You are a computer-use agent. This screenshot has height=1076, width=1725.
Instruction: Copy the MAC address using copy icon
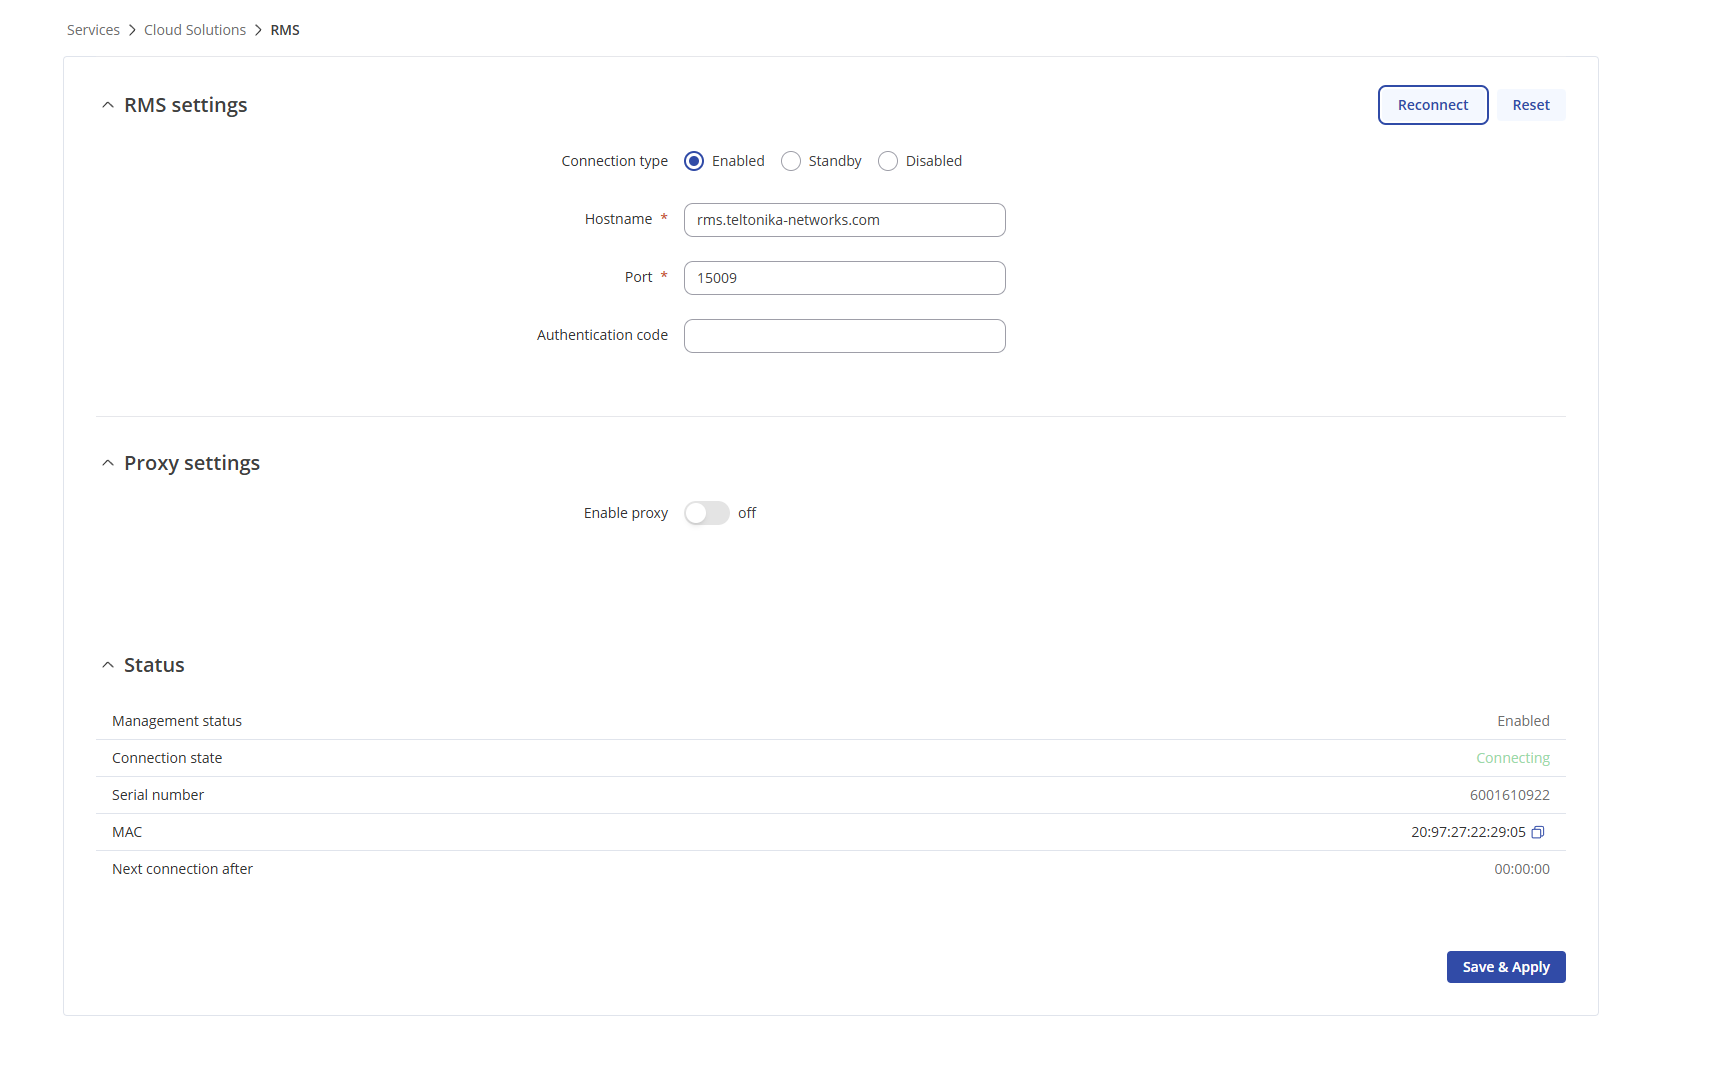(1538, 832)
